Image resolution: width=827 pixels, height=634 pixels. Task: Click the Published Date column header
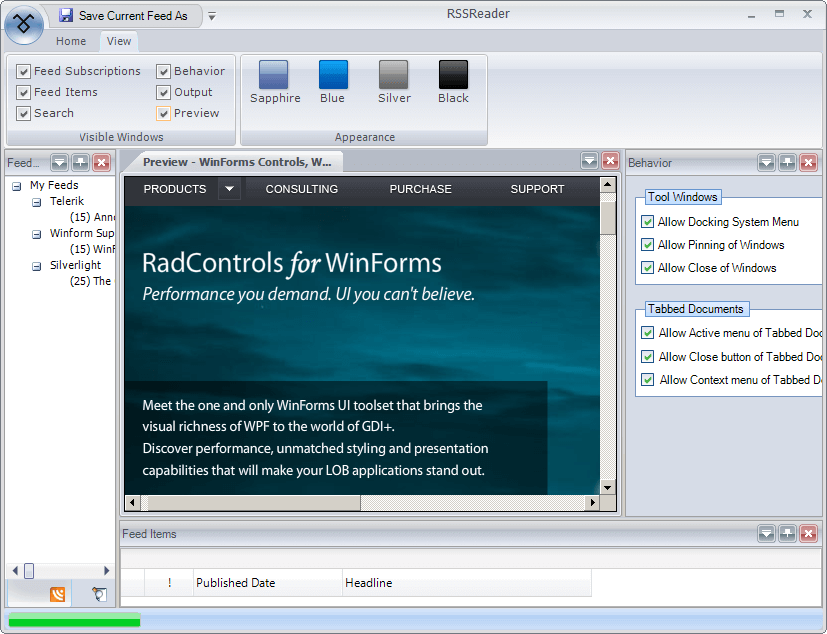point(235,583)
